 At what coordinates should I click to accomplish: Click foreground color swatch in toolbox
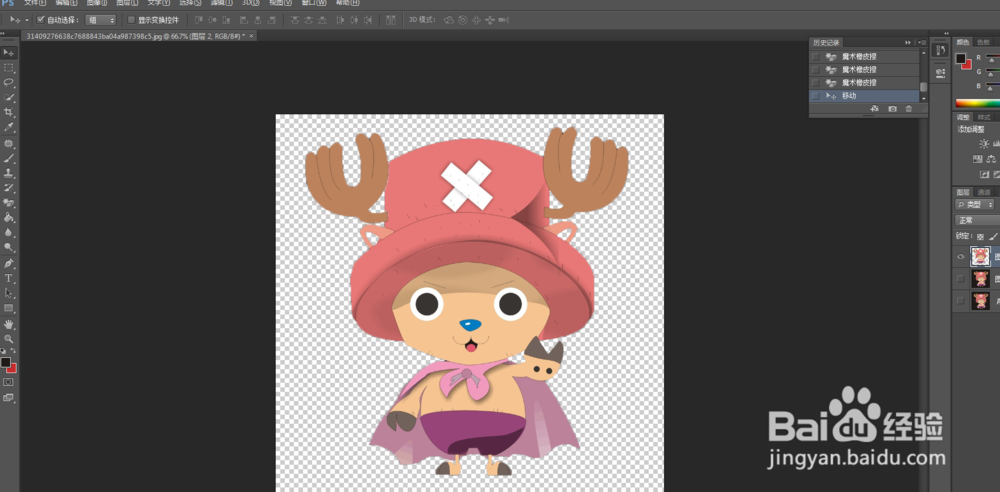click(6, 362)
